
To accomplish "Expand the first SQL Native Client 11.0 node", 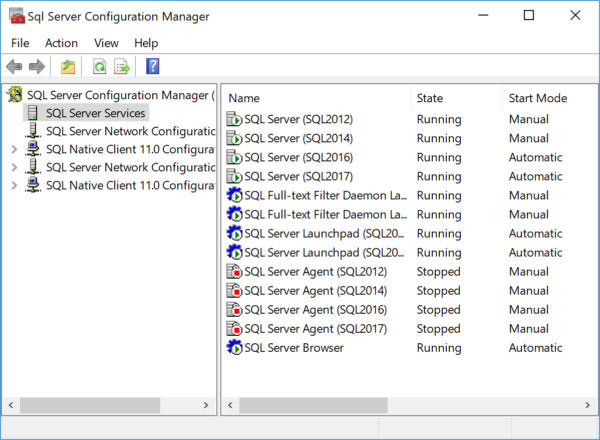I will [x=14, y=149].
